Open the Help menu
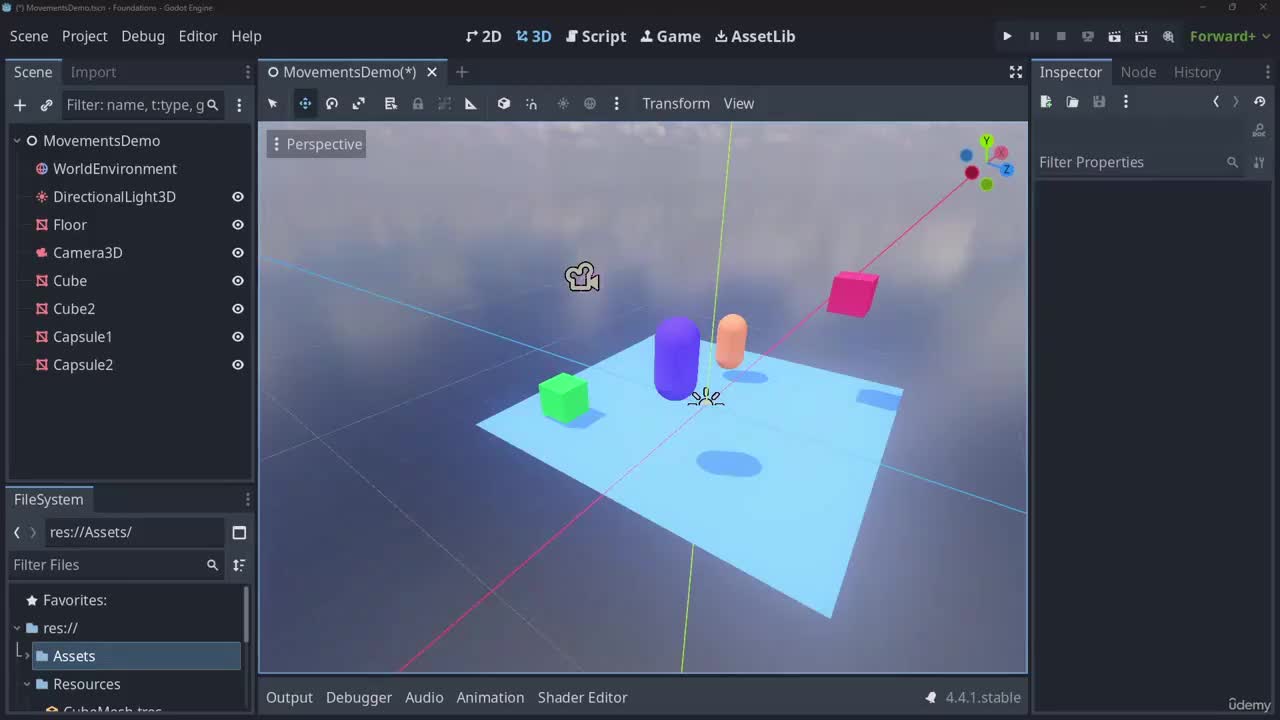The image size is (1280, 720). point(246,36)
